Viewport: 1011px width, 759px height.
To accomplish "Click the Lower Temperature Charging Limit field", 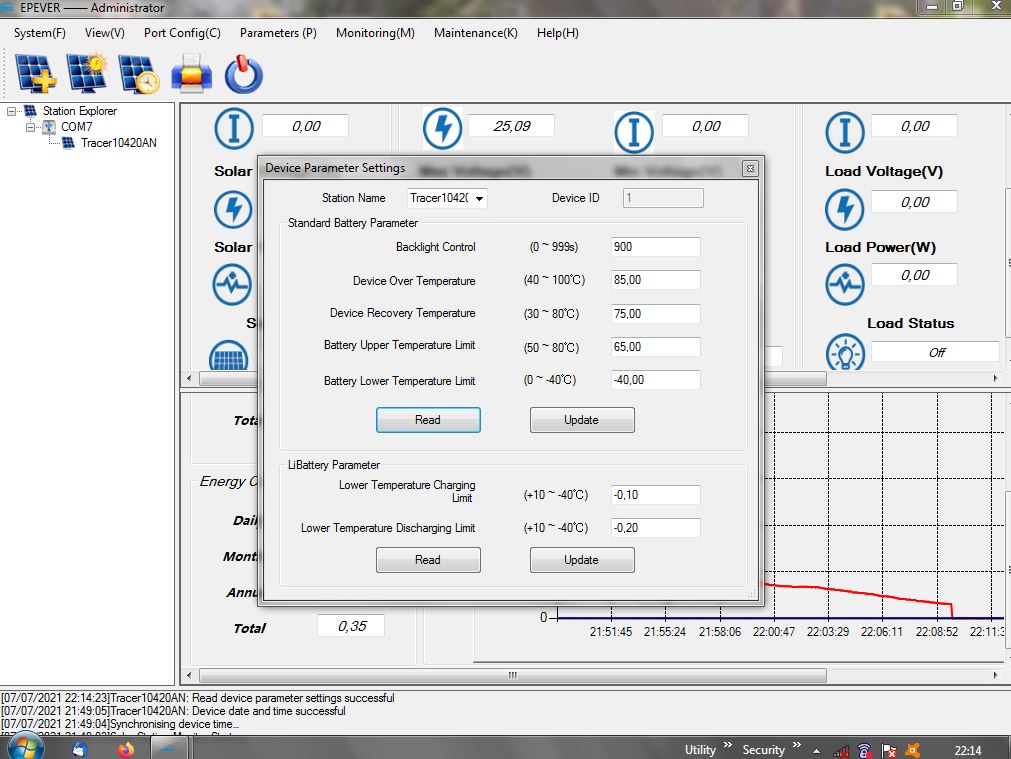I will pyautogui.click(x=655, y=495).
